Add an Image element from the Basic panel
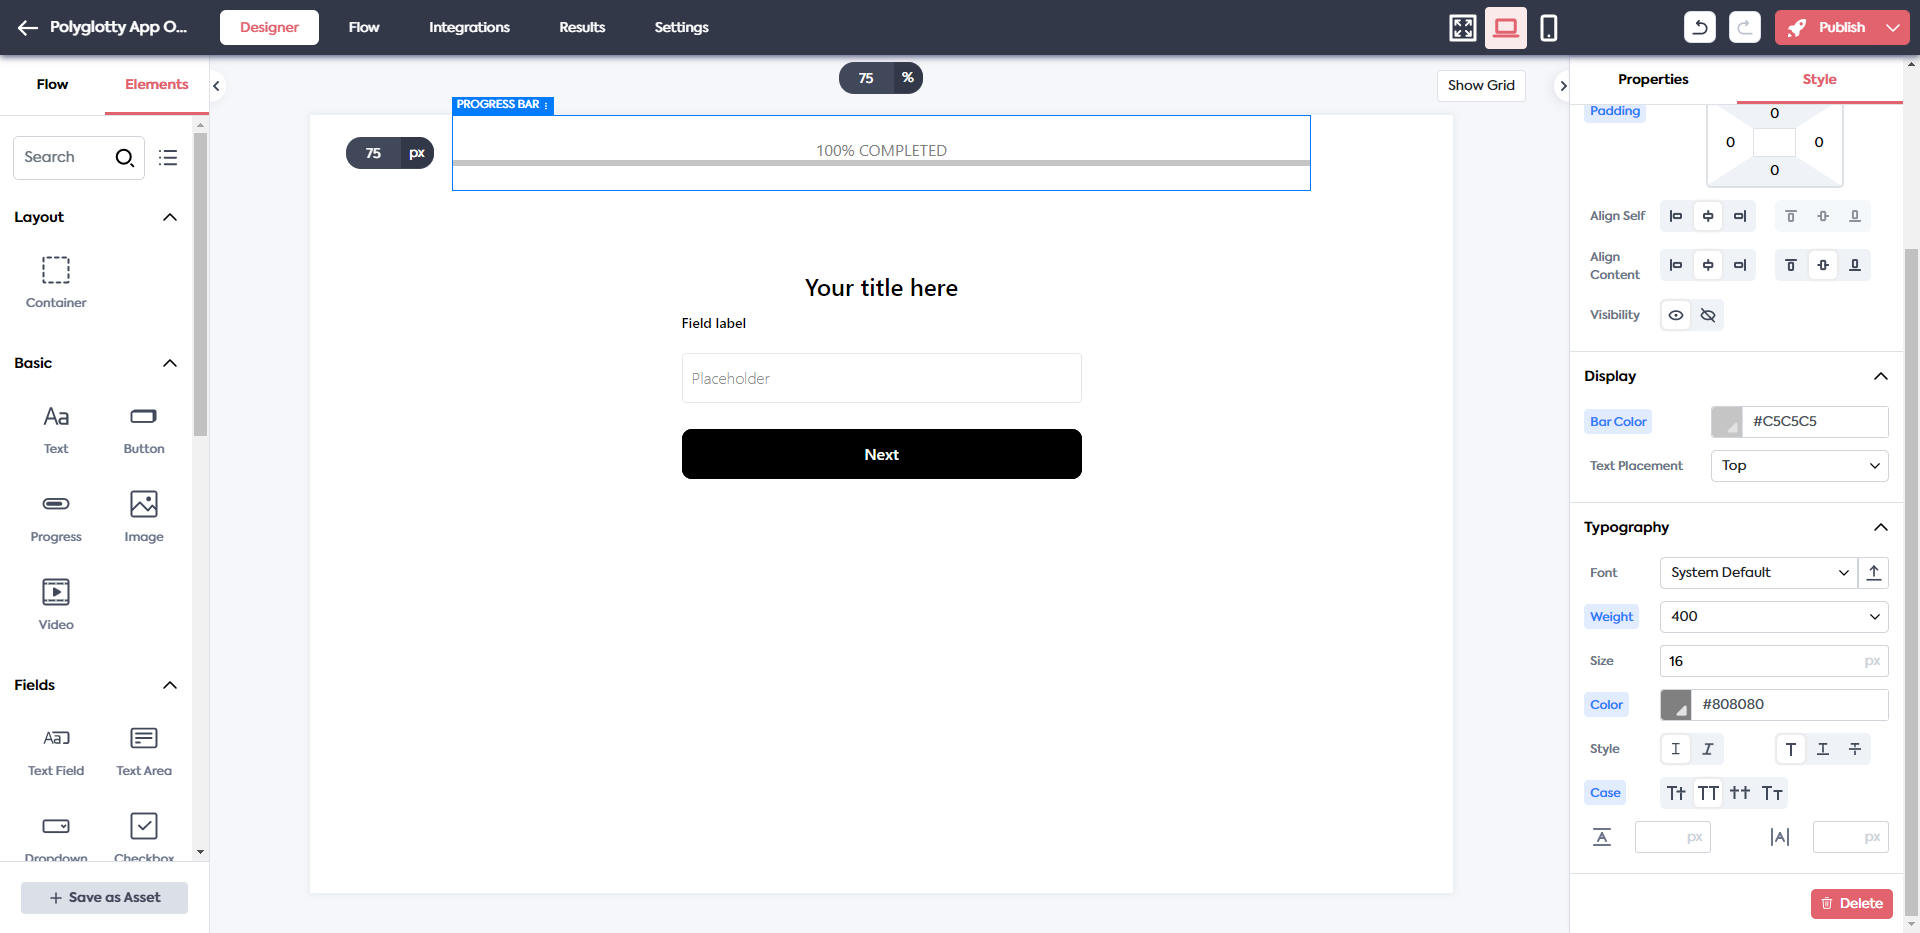The height and width of the screenshot is (933, 1920). coord(143,516)
